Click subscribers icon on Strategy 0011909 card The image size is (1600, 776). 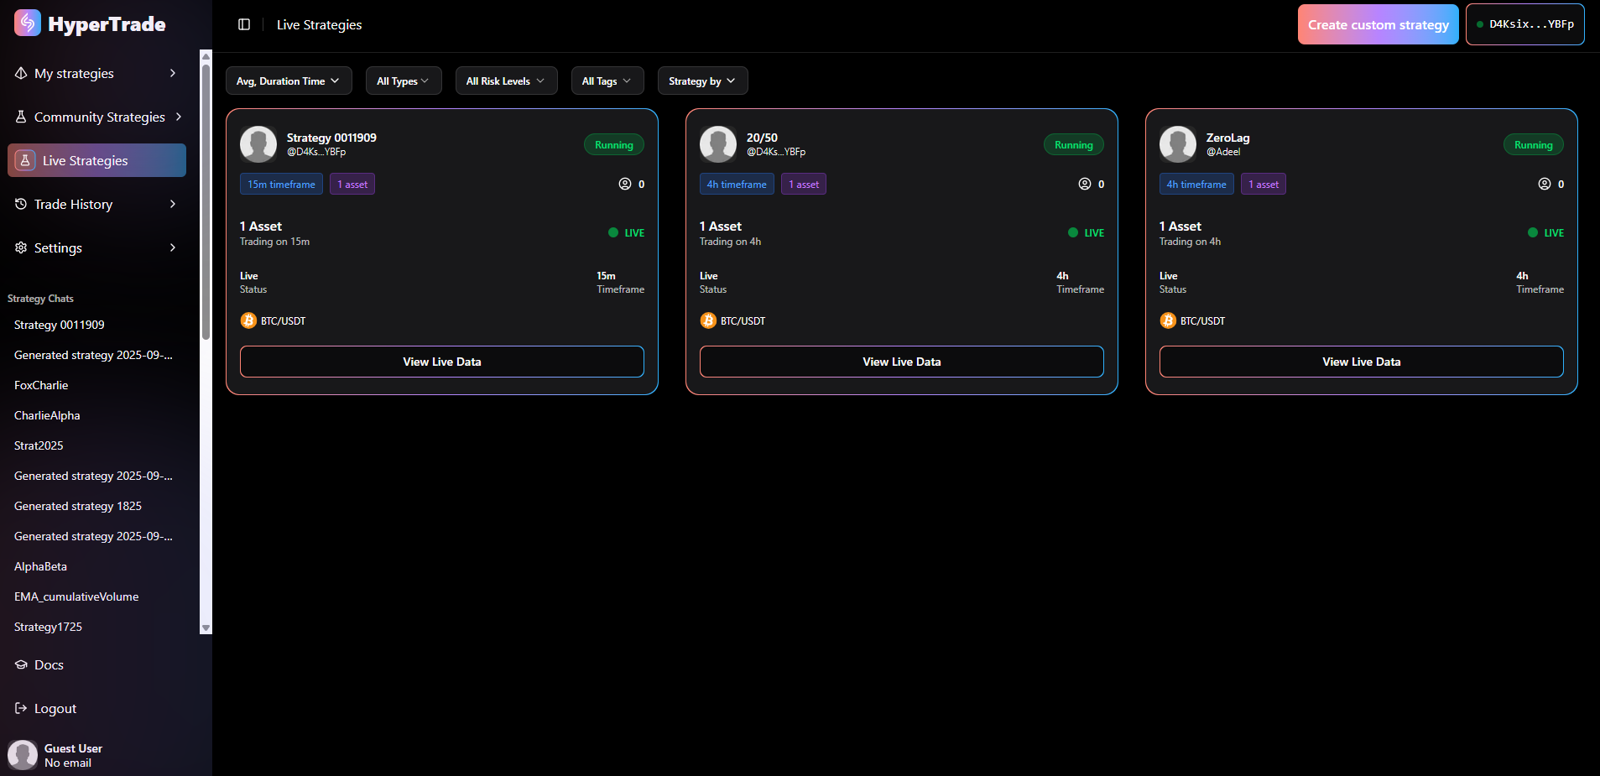tap(625, 184)
